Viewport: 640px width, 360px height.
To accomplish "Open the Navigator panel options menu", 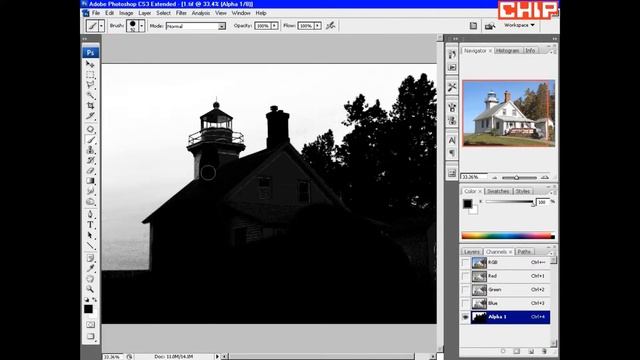I will (x=551, y=51).
